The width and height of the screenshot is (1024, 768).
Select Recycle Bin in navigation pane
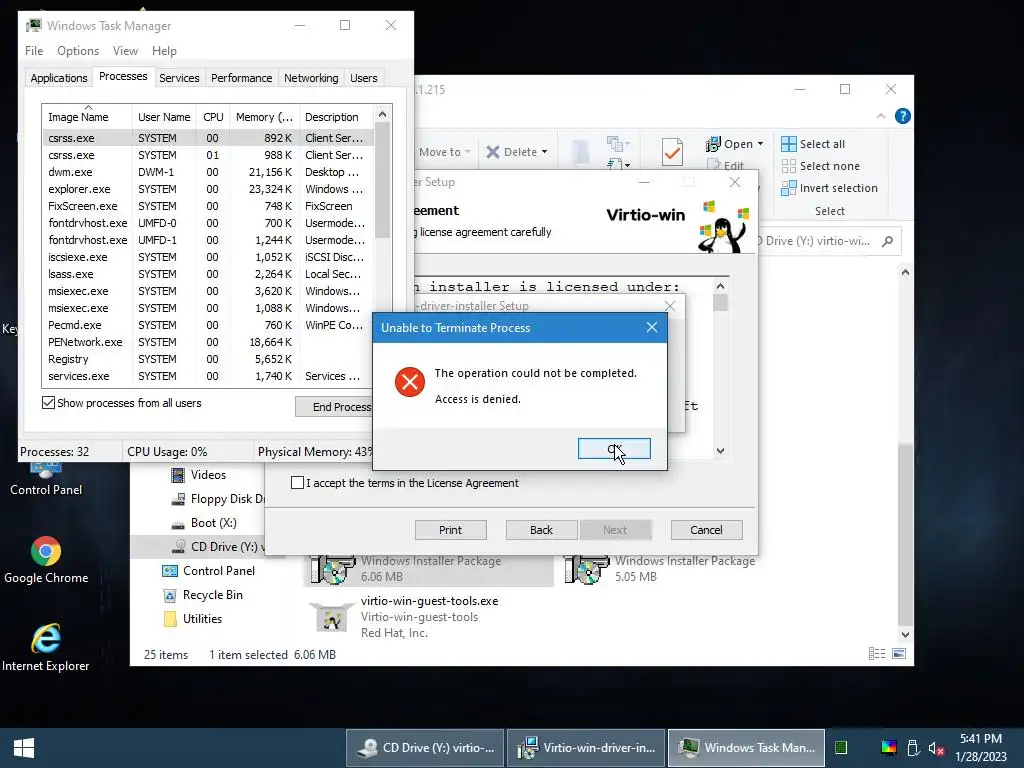(x=203, y=595)
